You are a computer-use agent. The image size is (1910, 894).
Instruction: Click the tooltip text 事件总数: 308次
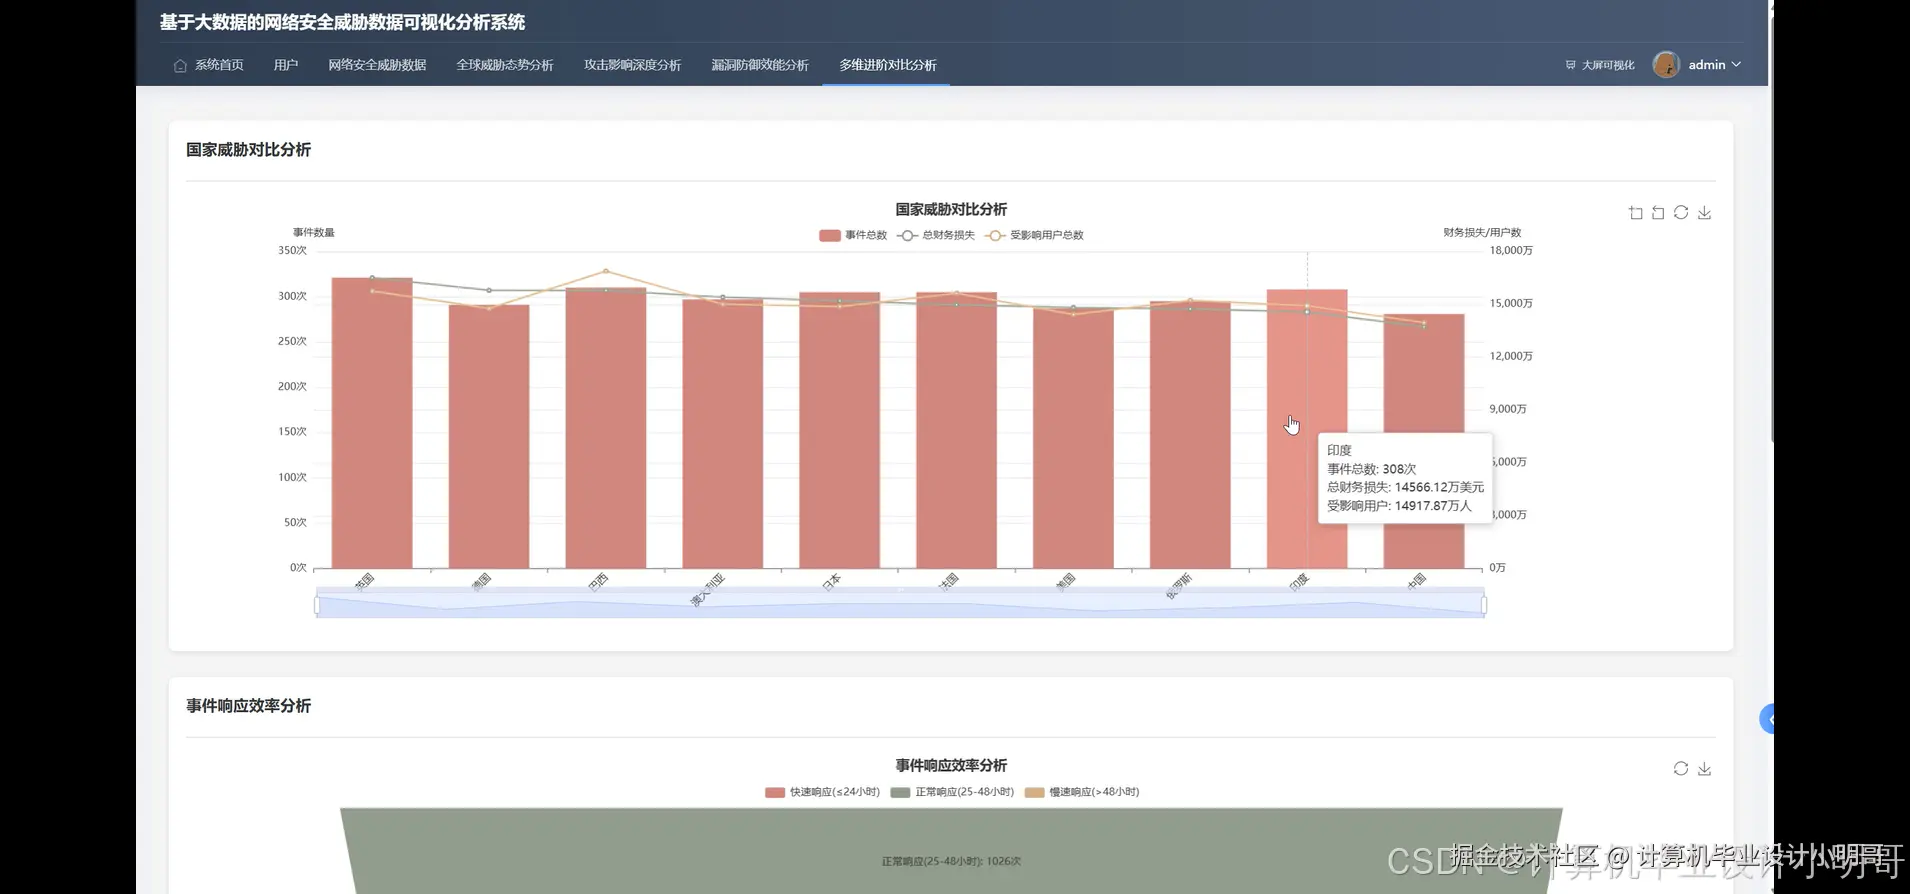pos(1372,469)
